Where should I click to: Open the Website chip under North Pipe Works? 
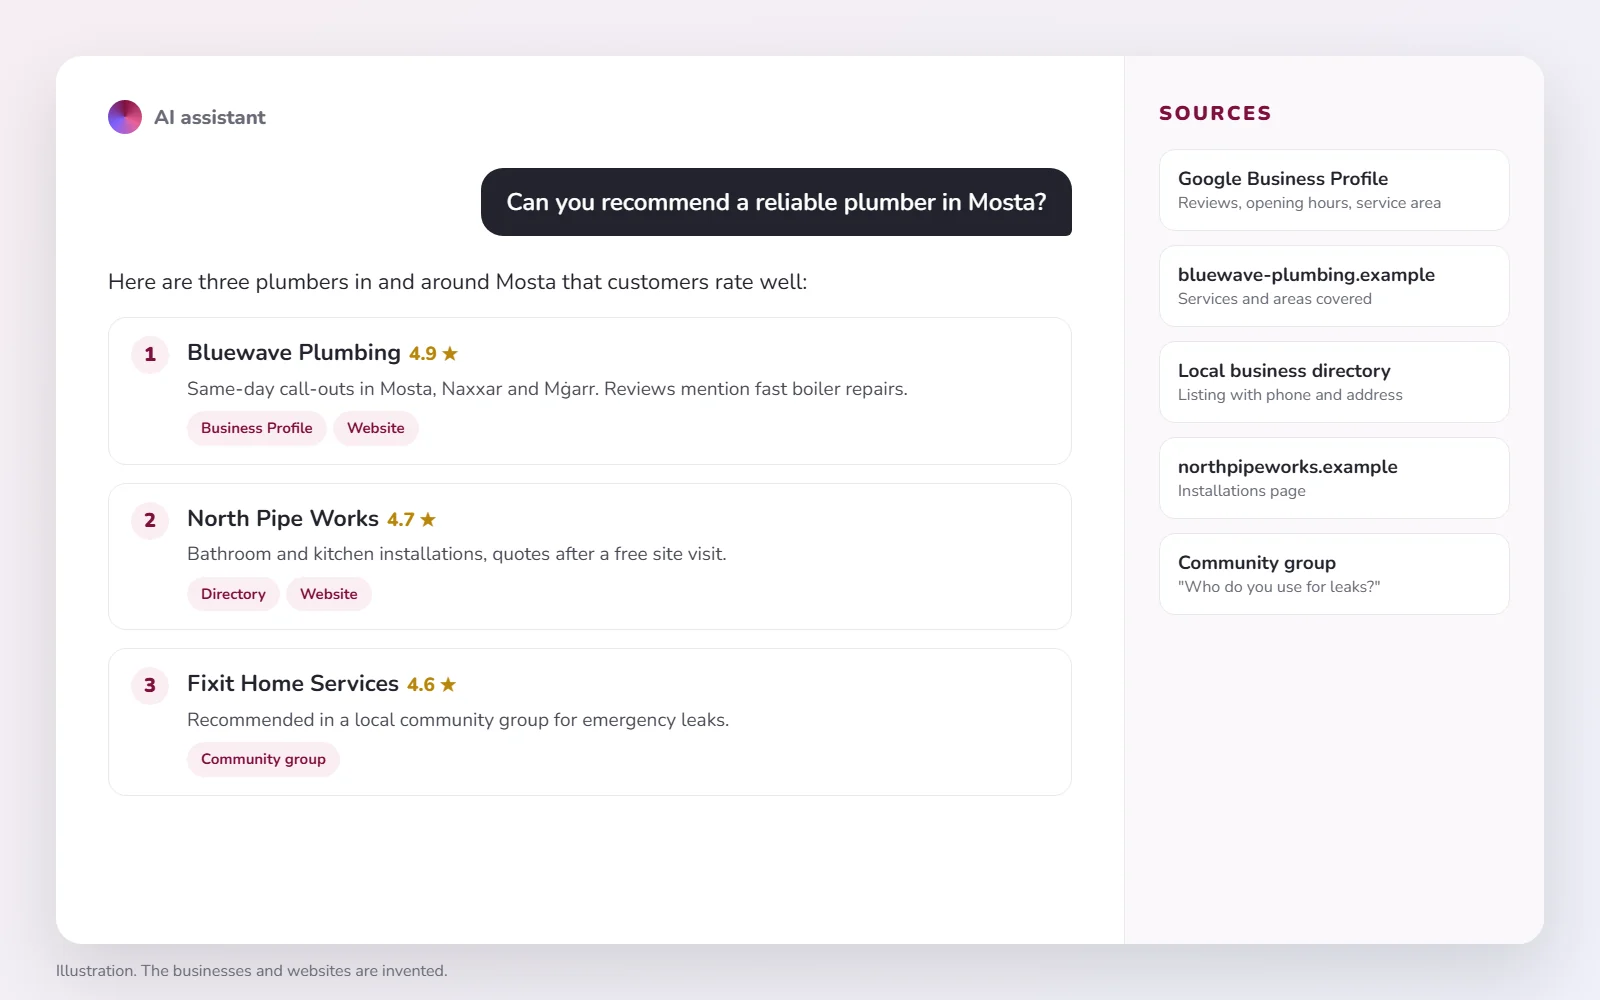[329, 594]
